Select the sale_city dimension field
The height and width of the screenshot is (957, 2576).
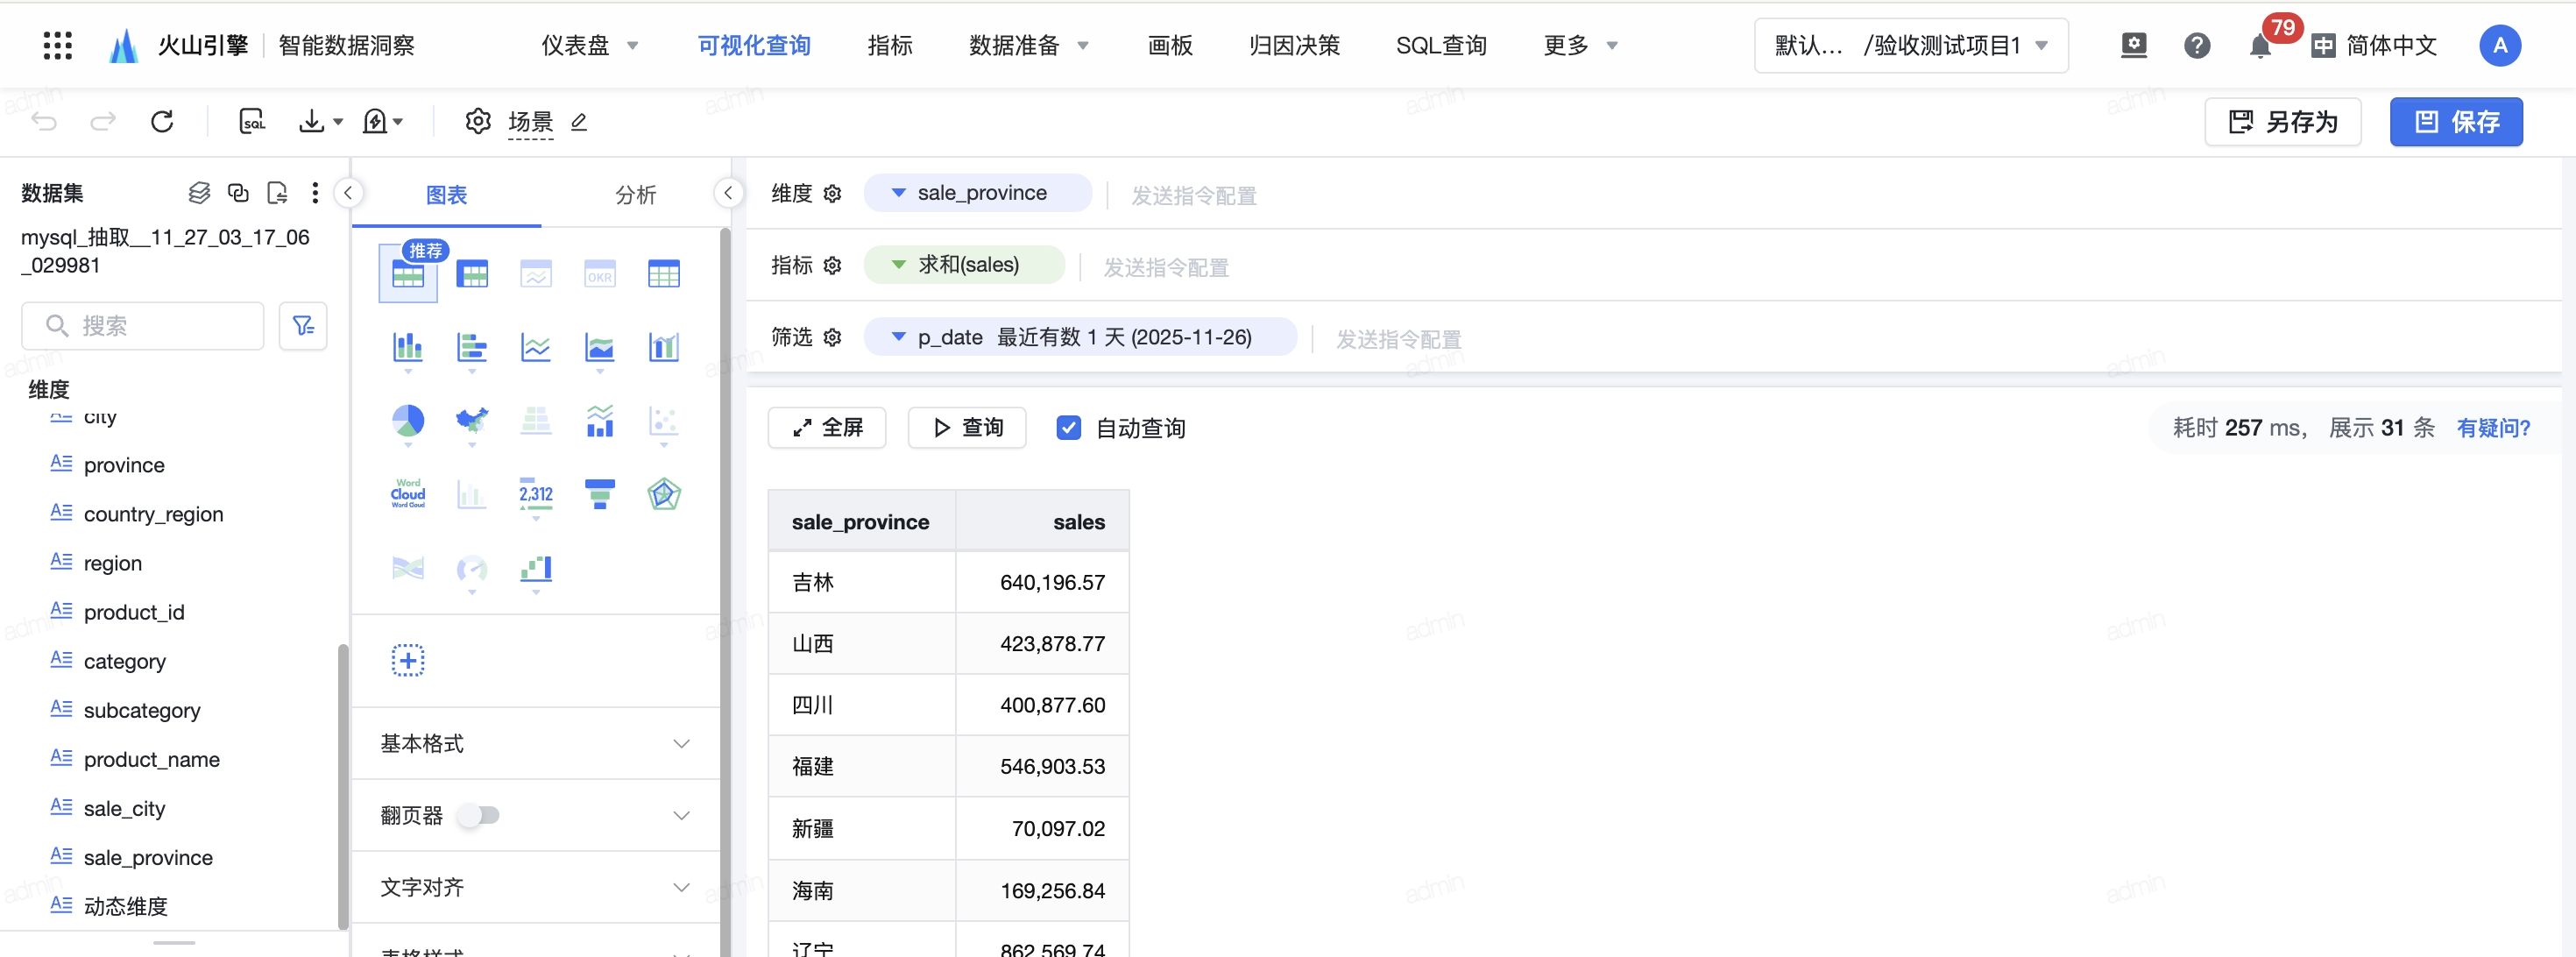[x=124, y=808]
